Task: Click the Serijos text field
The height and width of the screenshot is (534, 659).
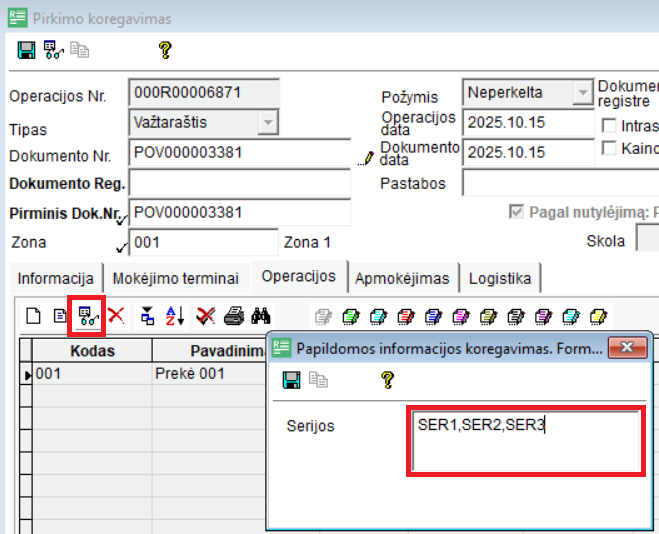Action: (525, 440)
